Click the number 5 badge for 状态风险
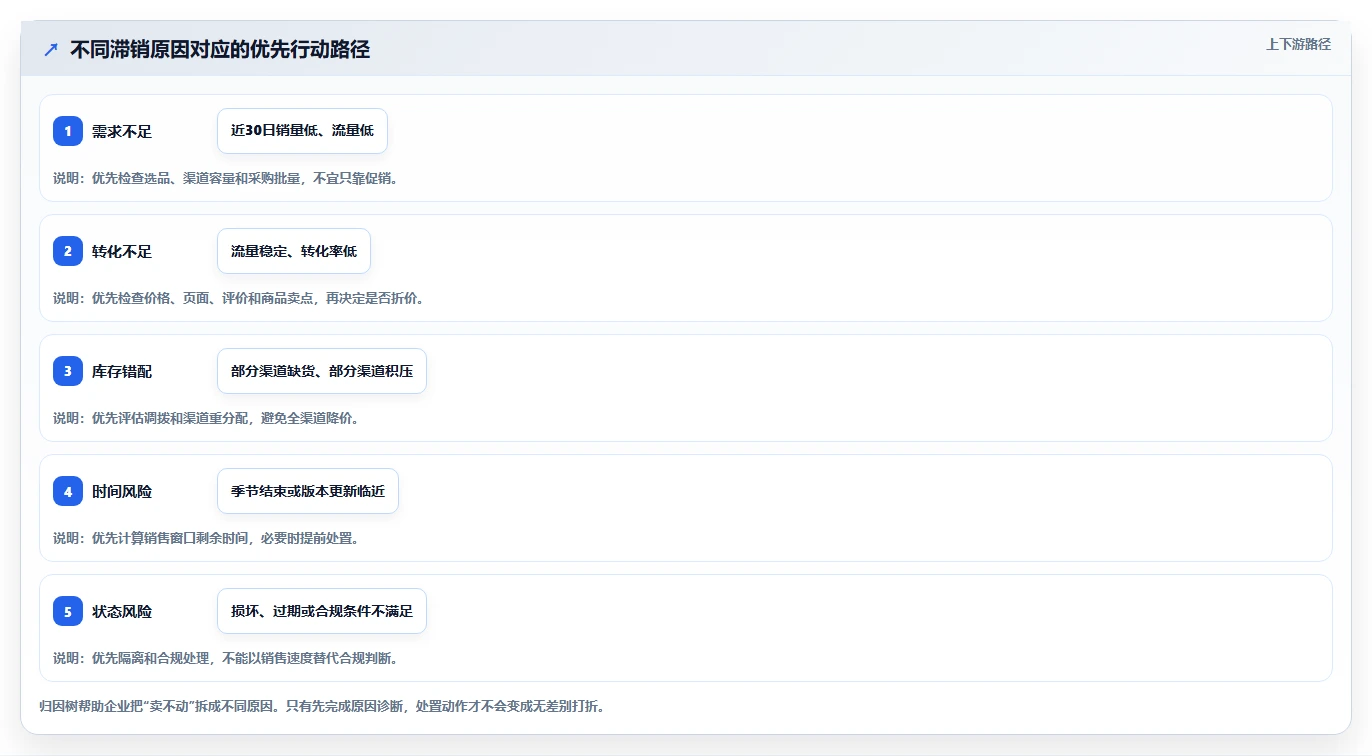Image resolution: width=1372 pixels, height=756 pixels. [68, 611]
